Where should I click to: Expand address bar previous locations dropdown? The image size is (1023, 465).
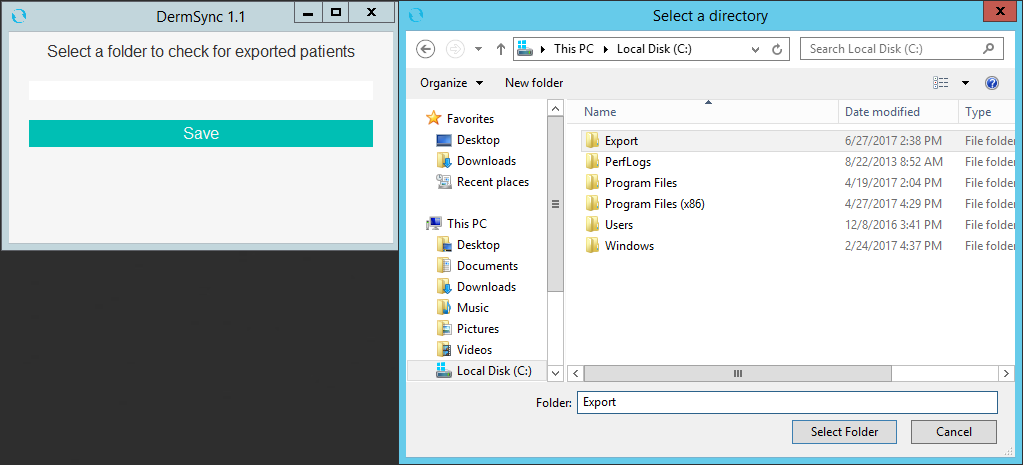click(x=757, y=49)
